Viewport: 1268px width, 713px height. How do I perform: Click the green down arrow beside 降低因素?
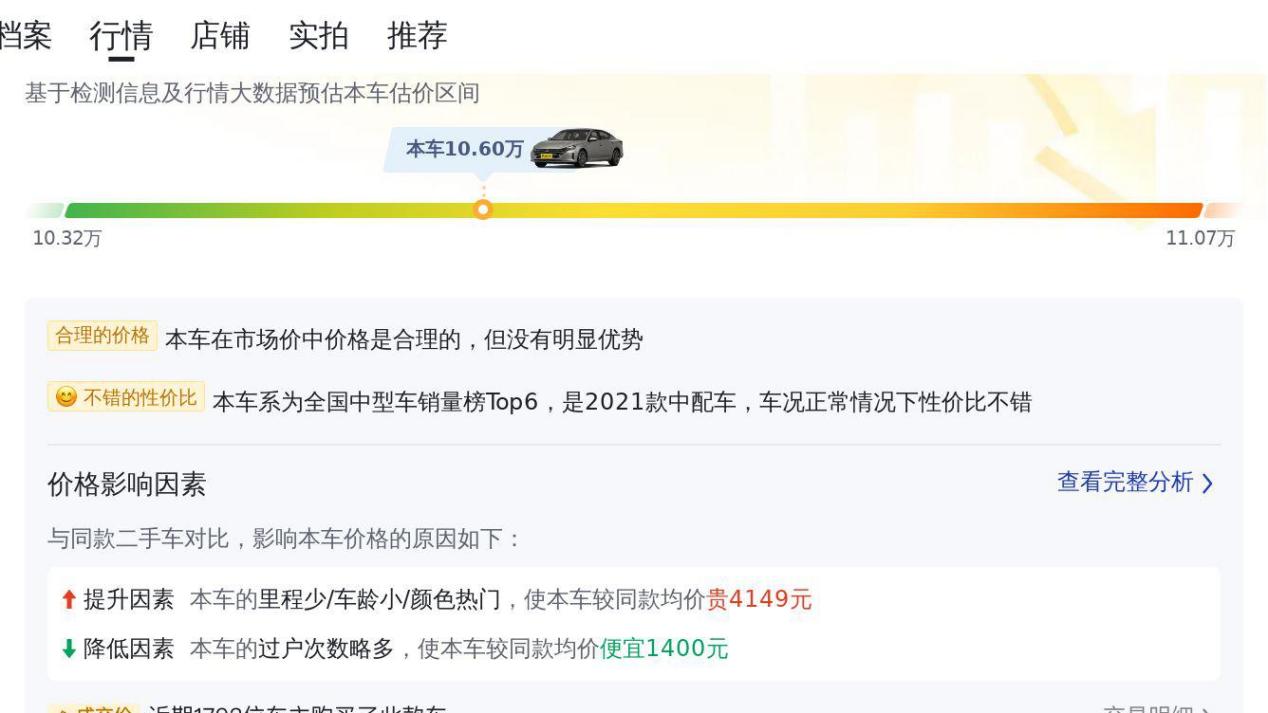point(67,649)
